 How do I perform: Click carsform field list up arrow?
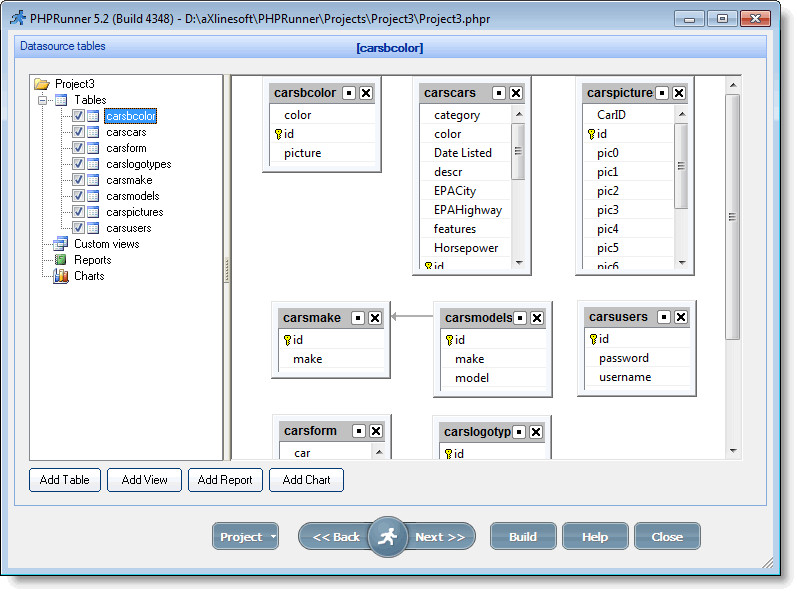pos(379,452)
